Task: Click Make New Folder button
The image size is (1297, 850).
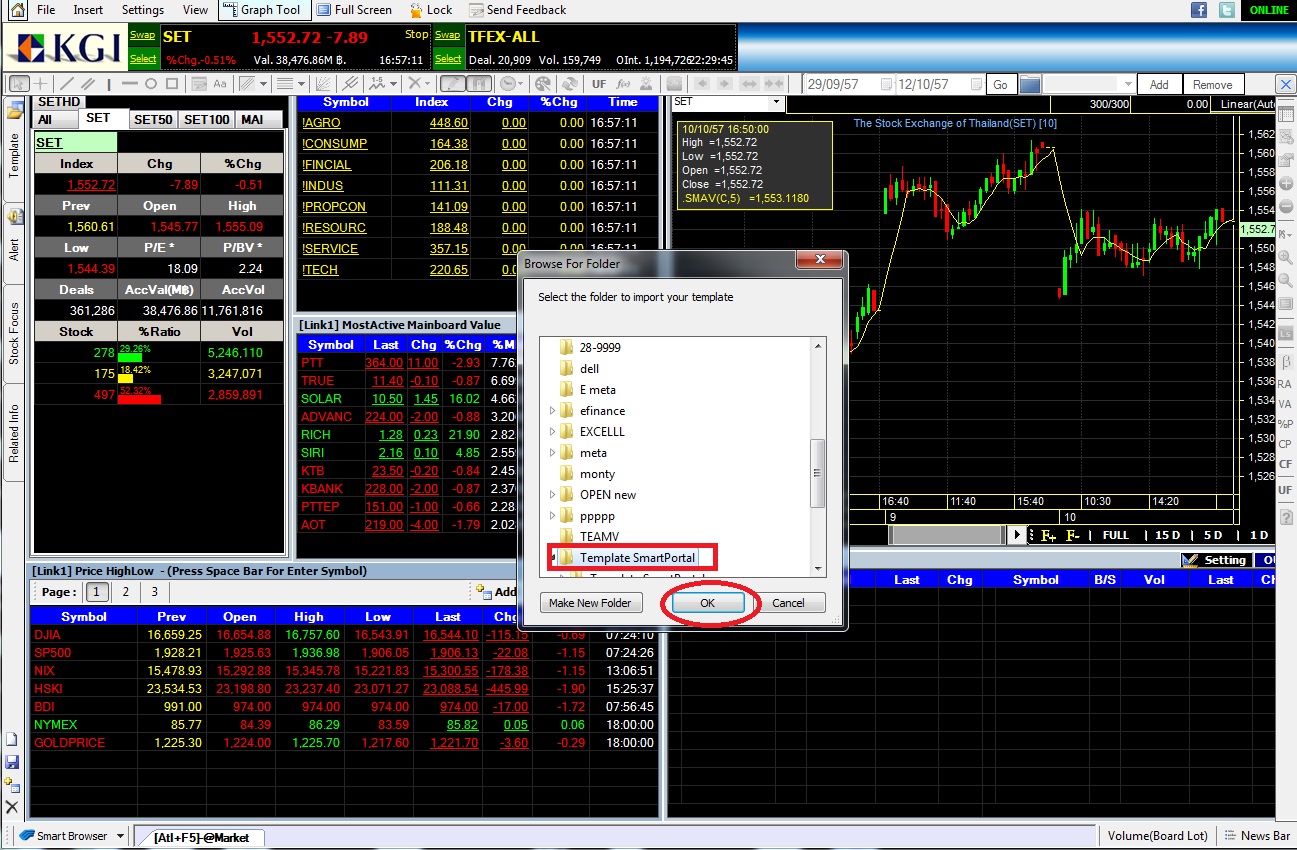Action: [590, 603]
